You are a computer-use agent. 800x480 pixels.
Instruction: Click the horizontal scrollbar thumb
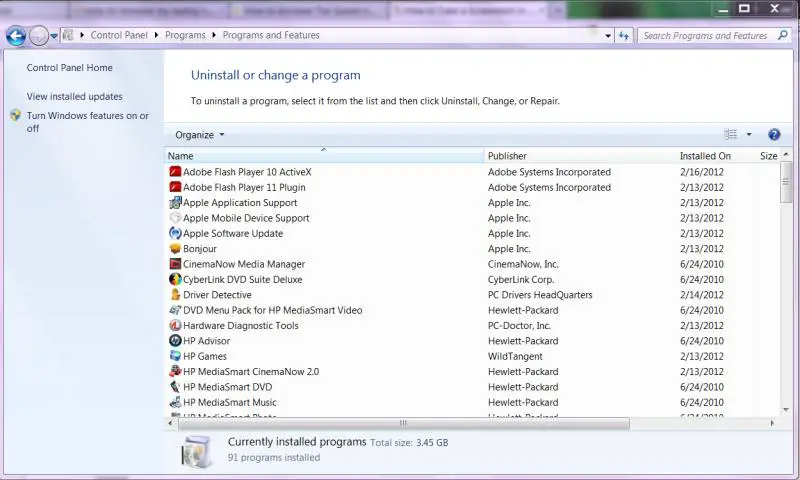[403, 423]
